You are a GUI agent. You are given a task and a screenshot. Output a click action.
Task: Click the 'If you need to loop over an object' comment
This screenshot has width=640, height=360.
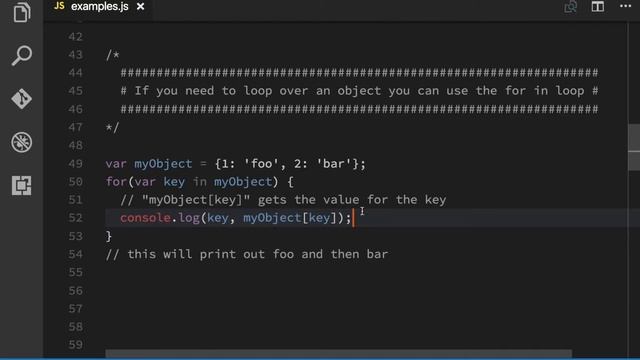pos(359,91)
